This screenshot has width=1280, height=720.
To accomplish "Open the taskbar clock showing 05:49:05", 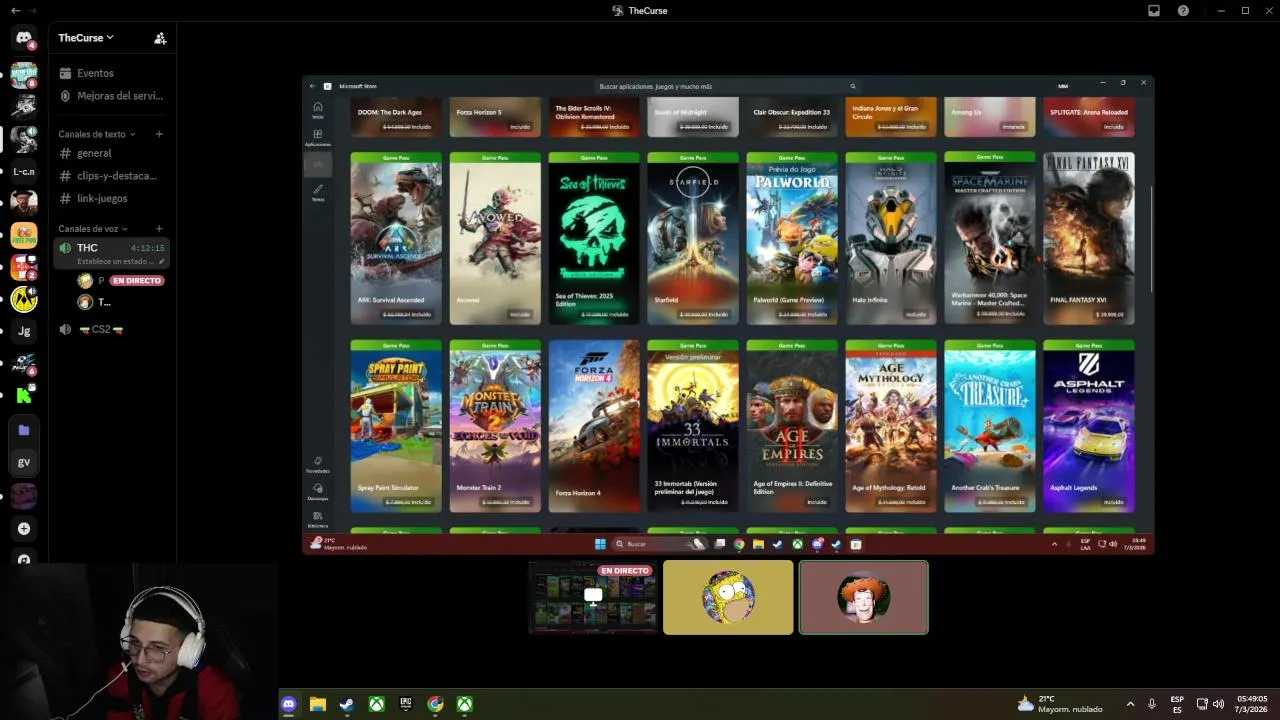I will pos(1252,704).
